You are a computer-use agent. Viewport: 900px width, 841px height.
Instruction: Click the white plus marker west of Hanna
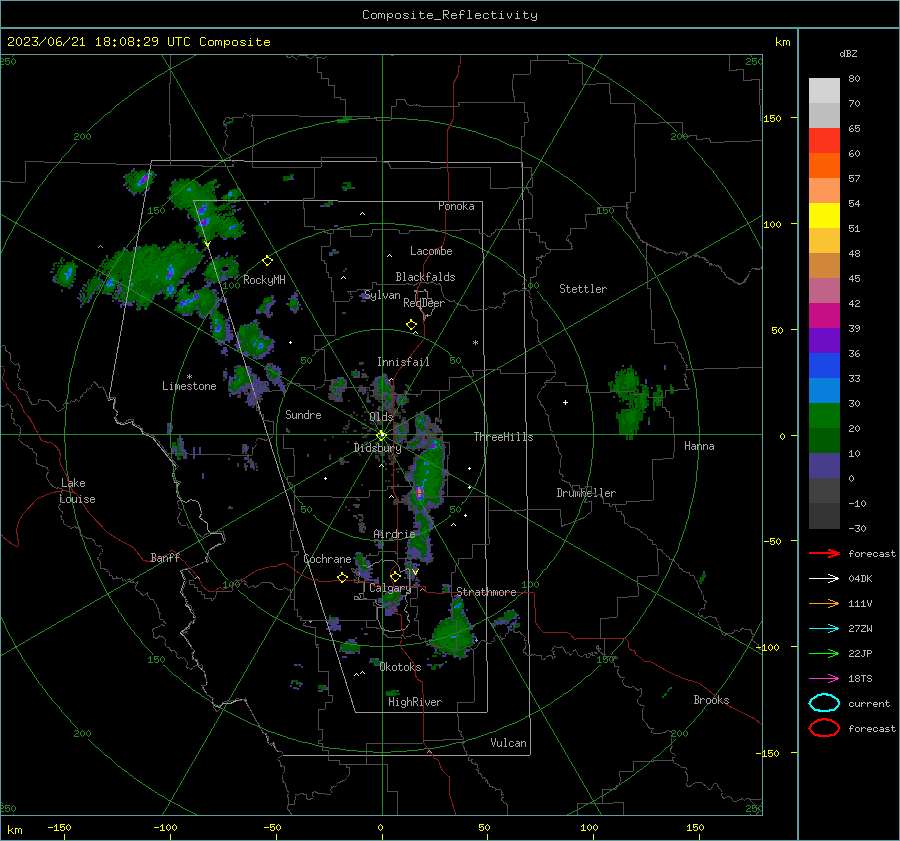tap(565, 402)
